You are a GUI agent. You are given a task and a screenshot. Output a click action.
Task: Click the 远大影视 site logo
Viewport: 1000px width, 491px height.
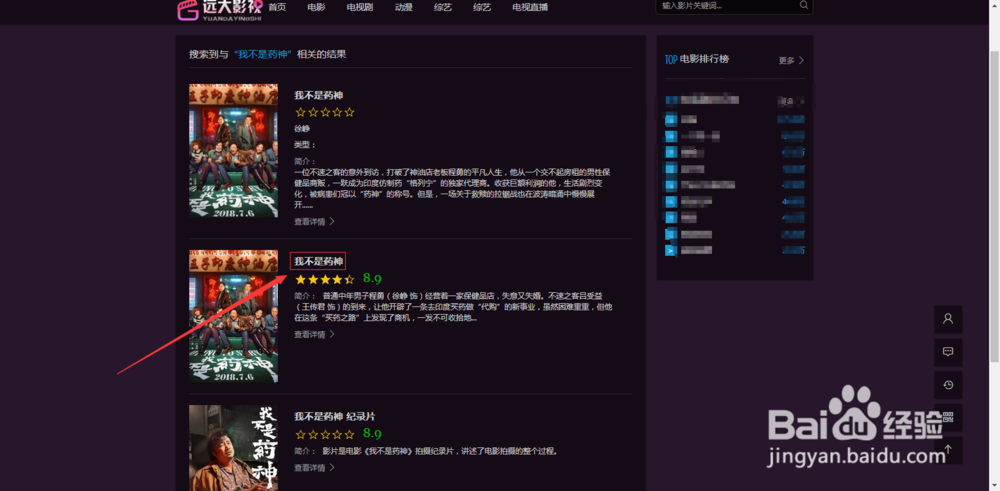[219, 10]
